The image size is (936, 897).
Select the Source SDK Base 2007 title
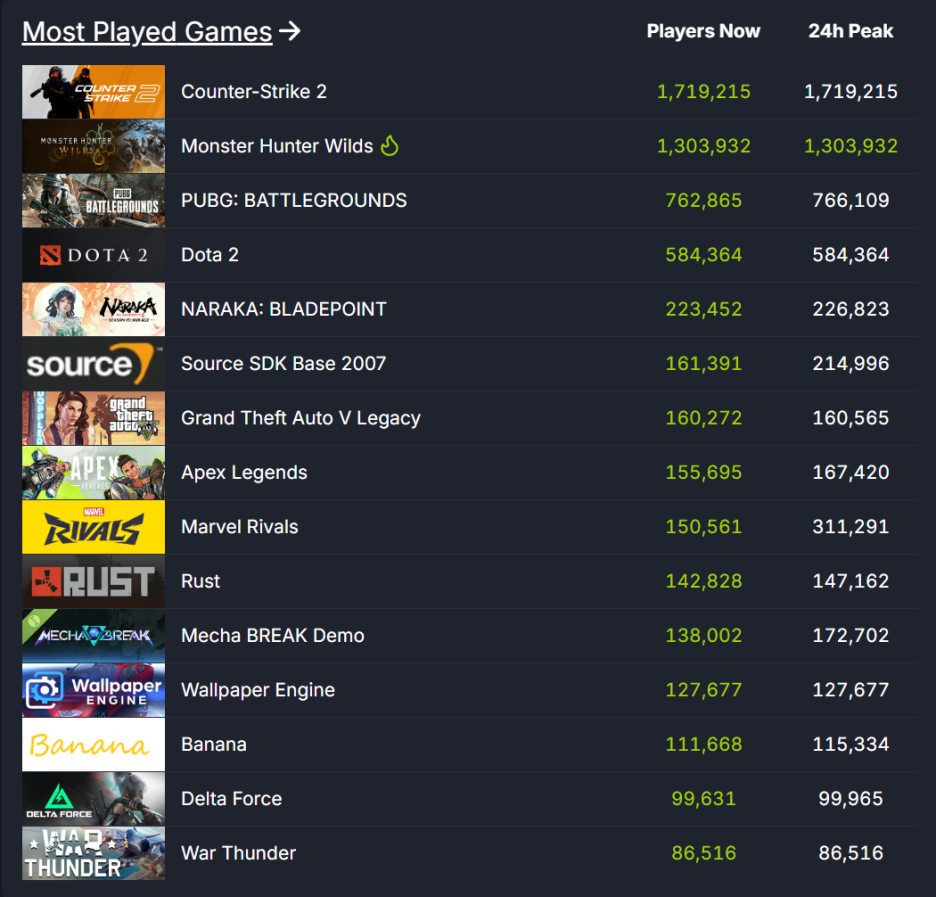(284, 363)
